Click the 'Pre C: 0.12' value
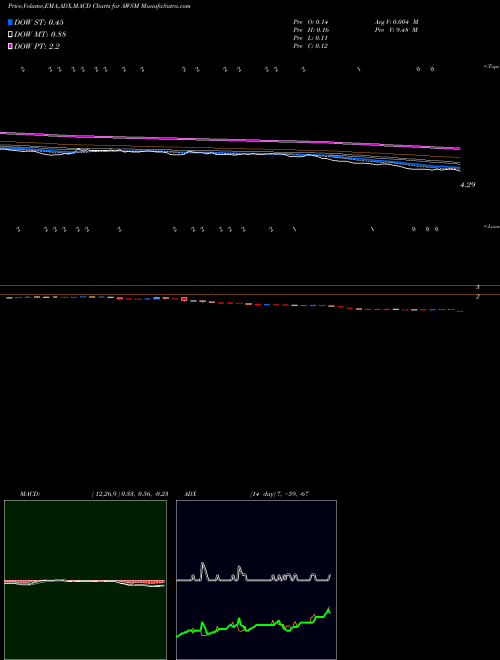Screen dimensions: 500x660 coord(311,46)
